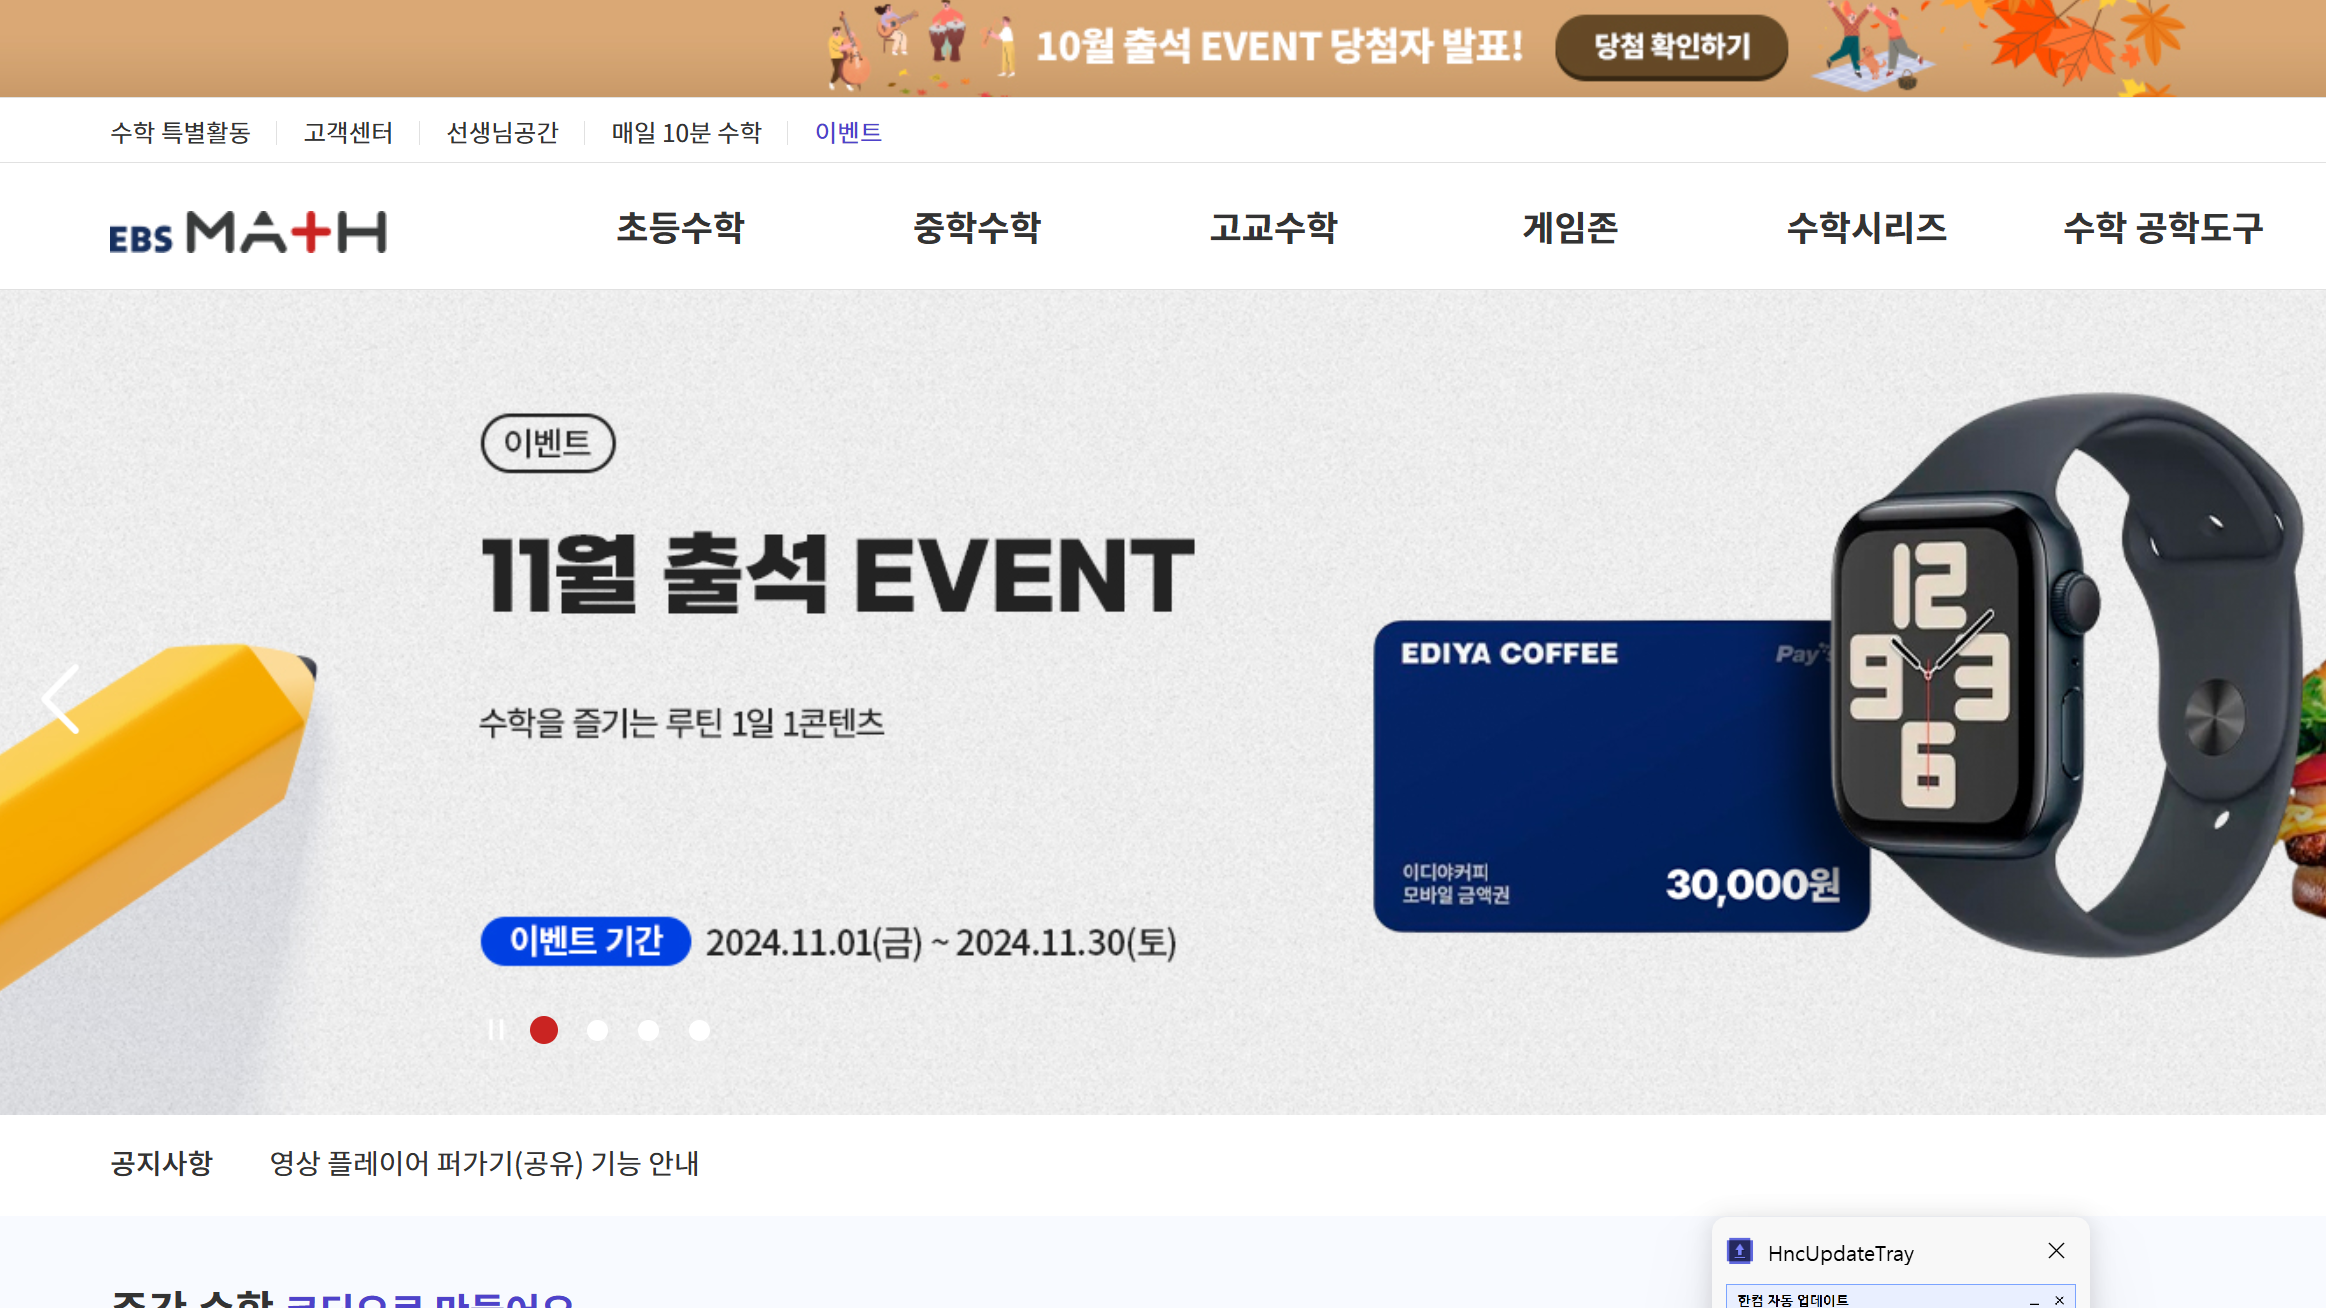This screenshot has height=1308, width=2326.
Task: Open the 고객센터 link
Action: coord(348,132)
